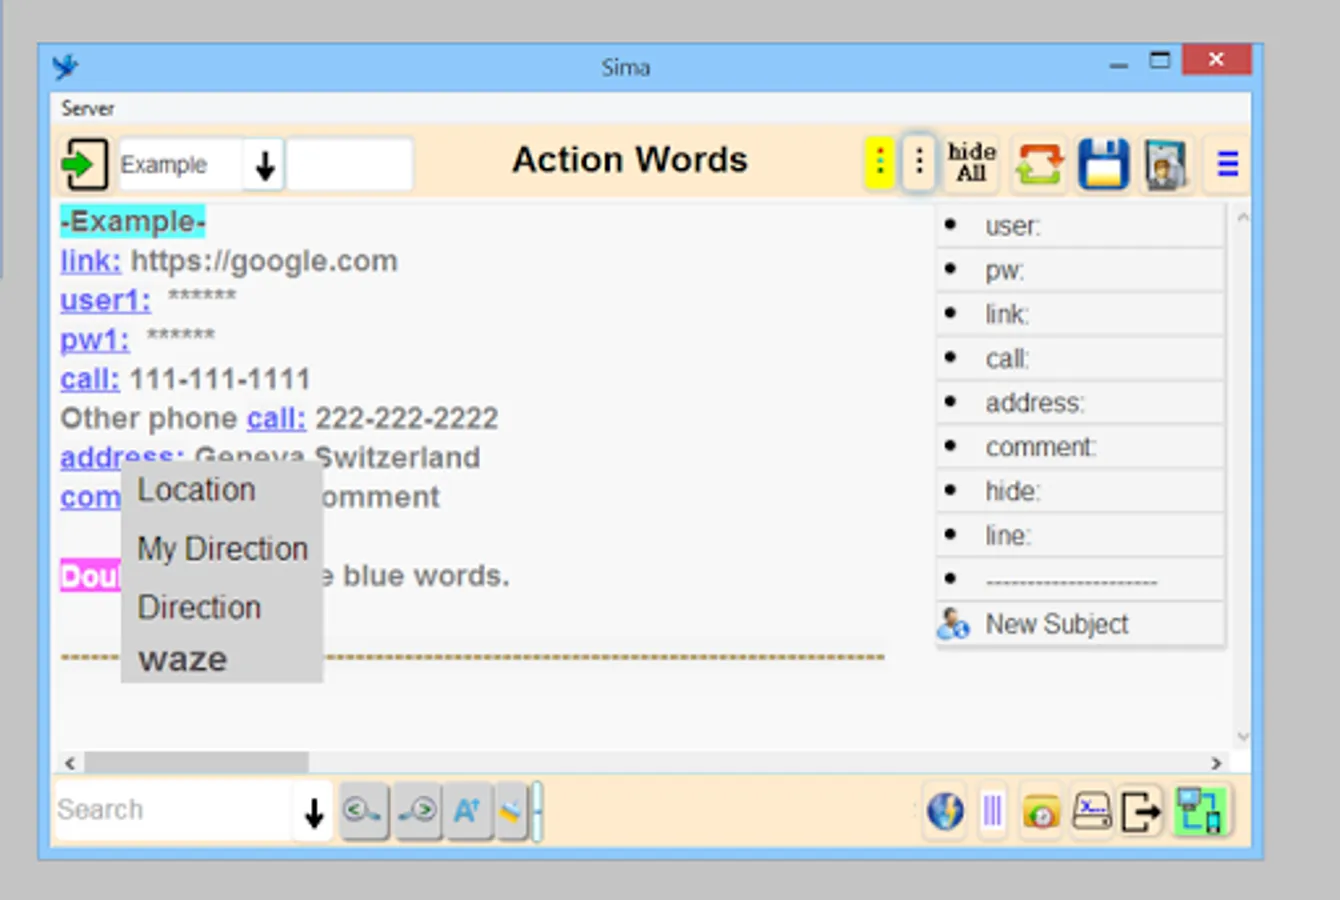The height and width of the screenshot is (900, 1340).
Task: Insert comment: from the word list
Action: [1081, 446]
